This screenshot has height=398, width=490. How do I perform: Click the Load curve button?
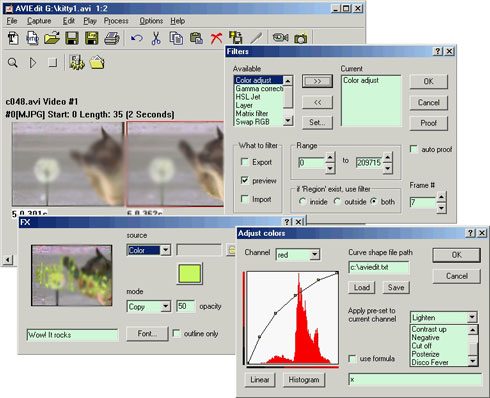[x=362, y=287]
